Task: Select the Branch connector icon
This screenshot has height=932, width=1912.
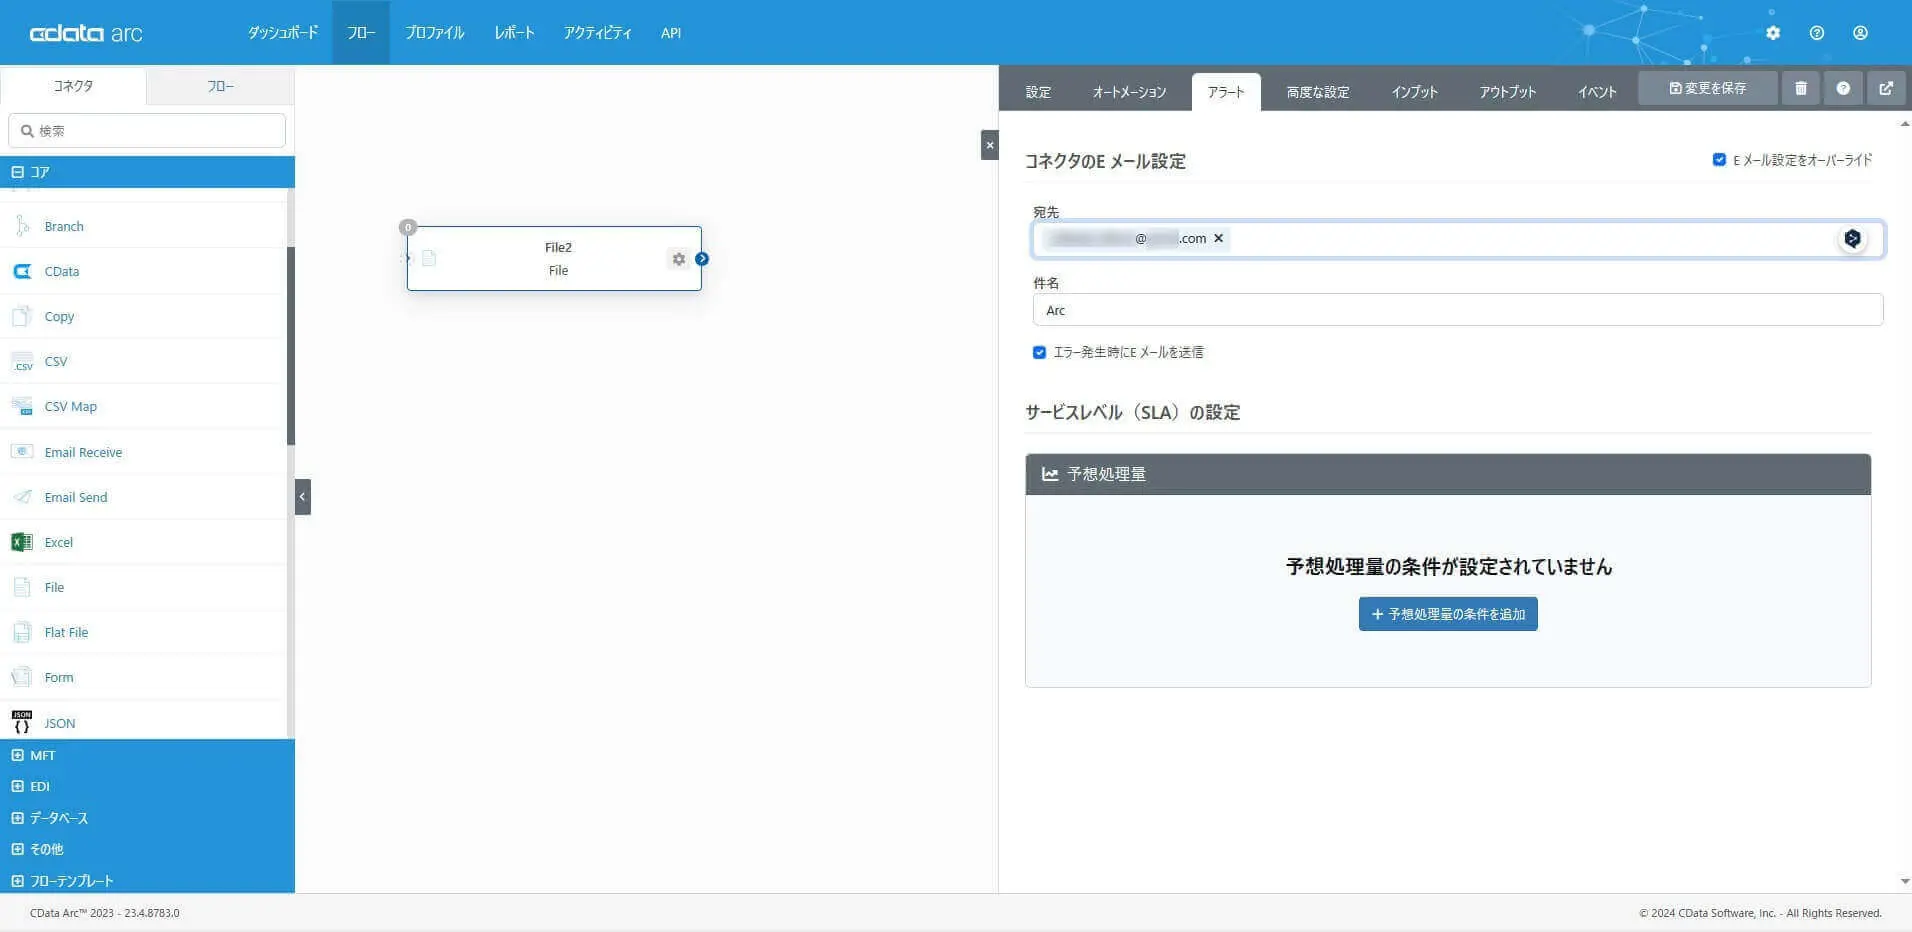Action: [22, 226]
